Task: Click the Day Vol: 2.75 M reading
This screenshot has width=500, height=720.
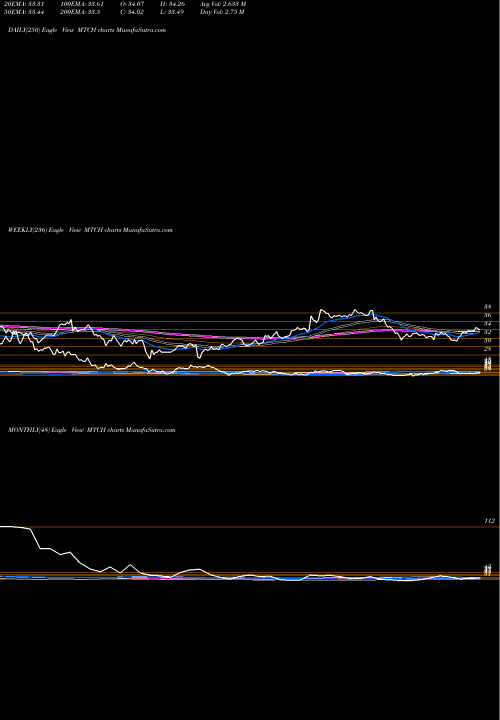Action: (x=222, y=12)
